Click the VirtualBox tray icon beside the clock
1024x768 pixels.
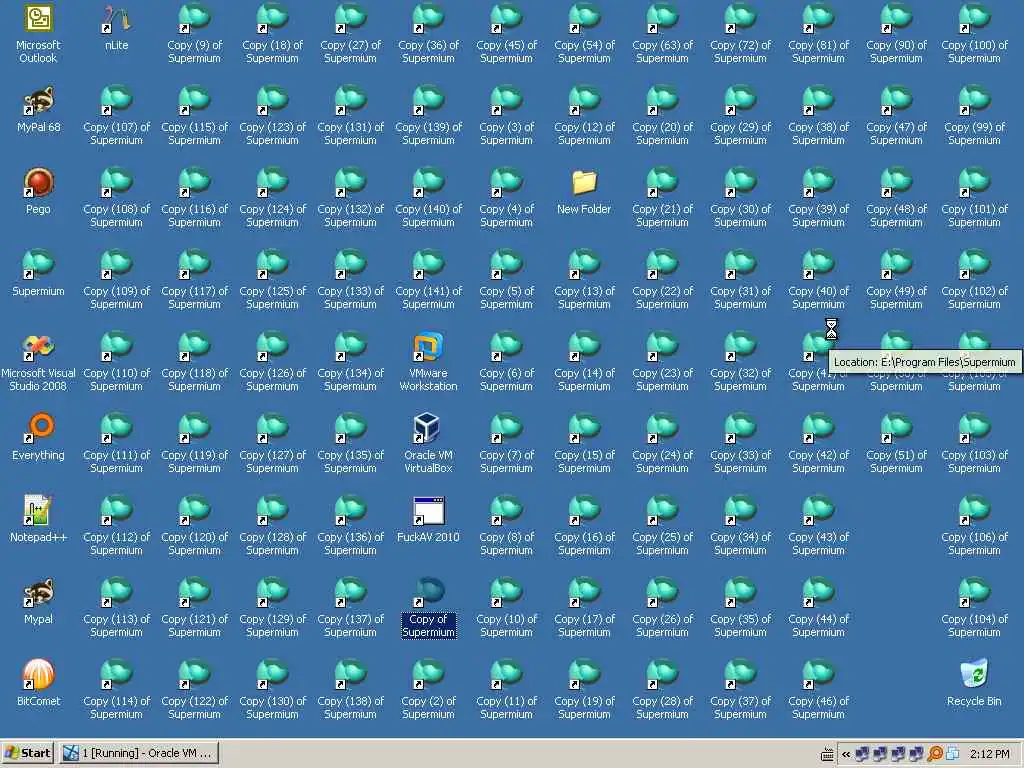tap(953, 754)
